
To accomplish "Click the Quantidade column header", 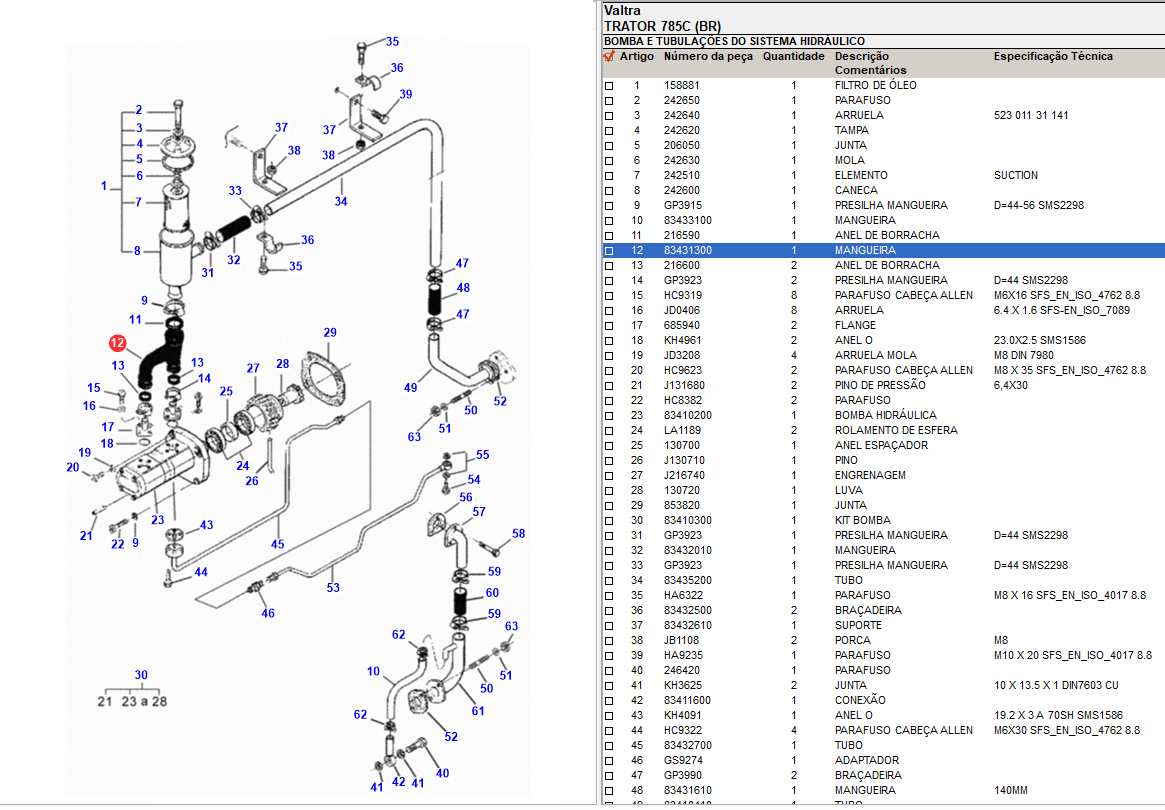I will click(x=793, y=57).
